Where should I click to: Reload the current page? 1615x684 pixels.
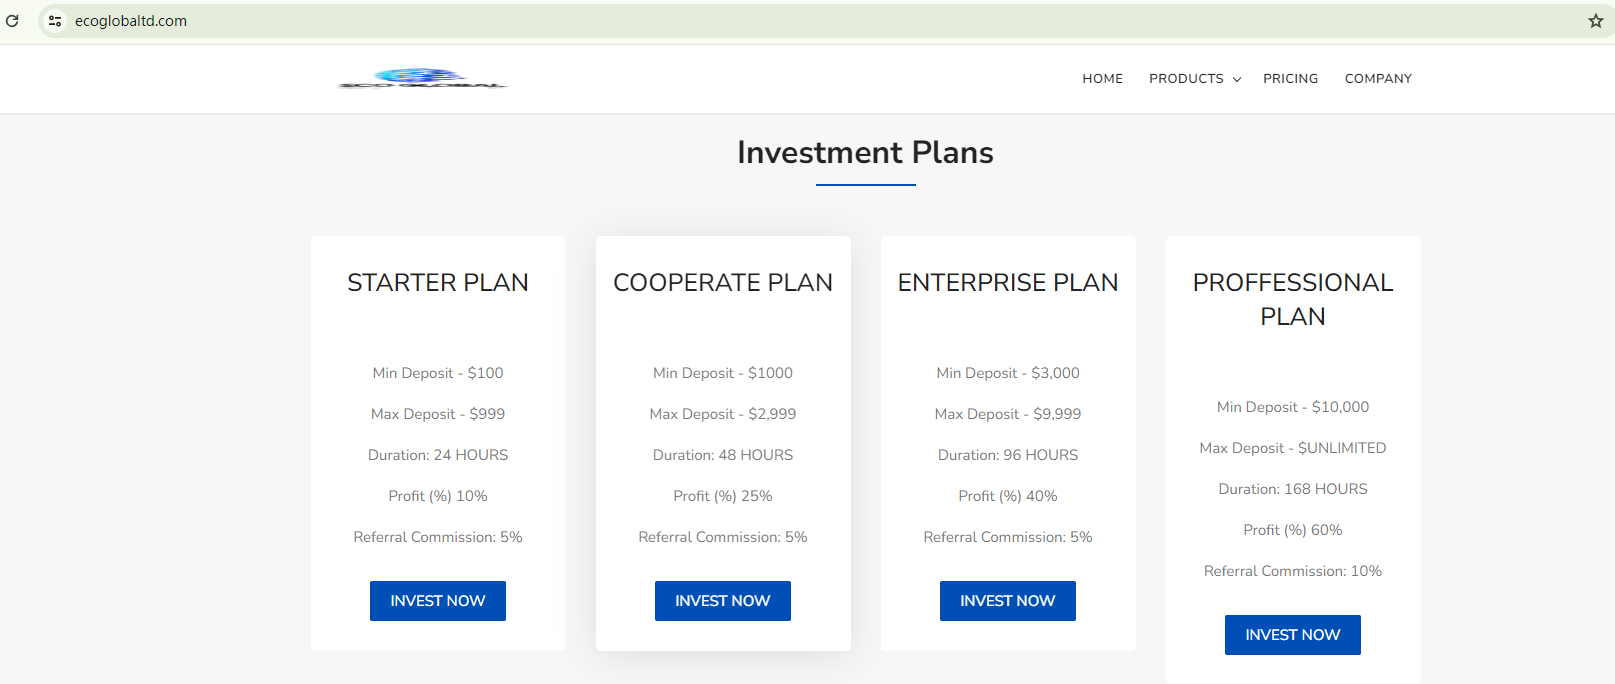coord(12,20)
